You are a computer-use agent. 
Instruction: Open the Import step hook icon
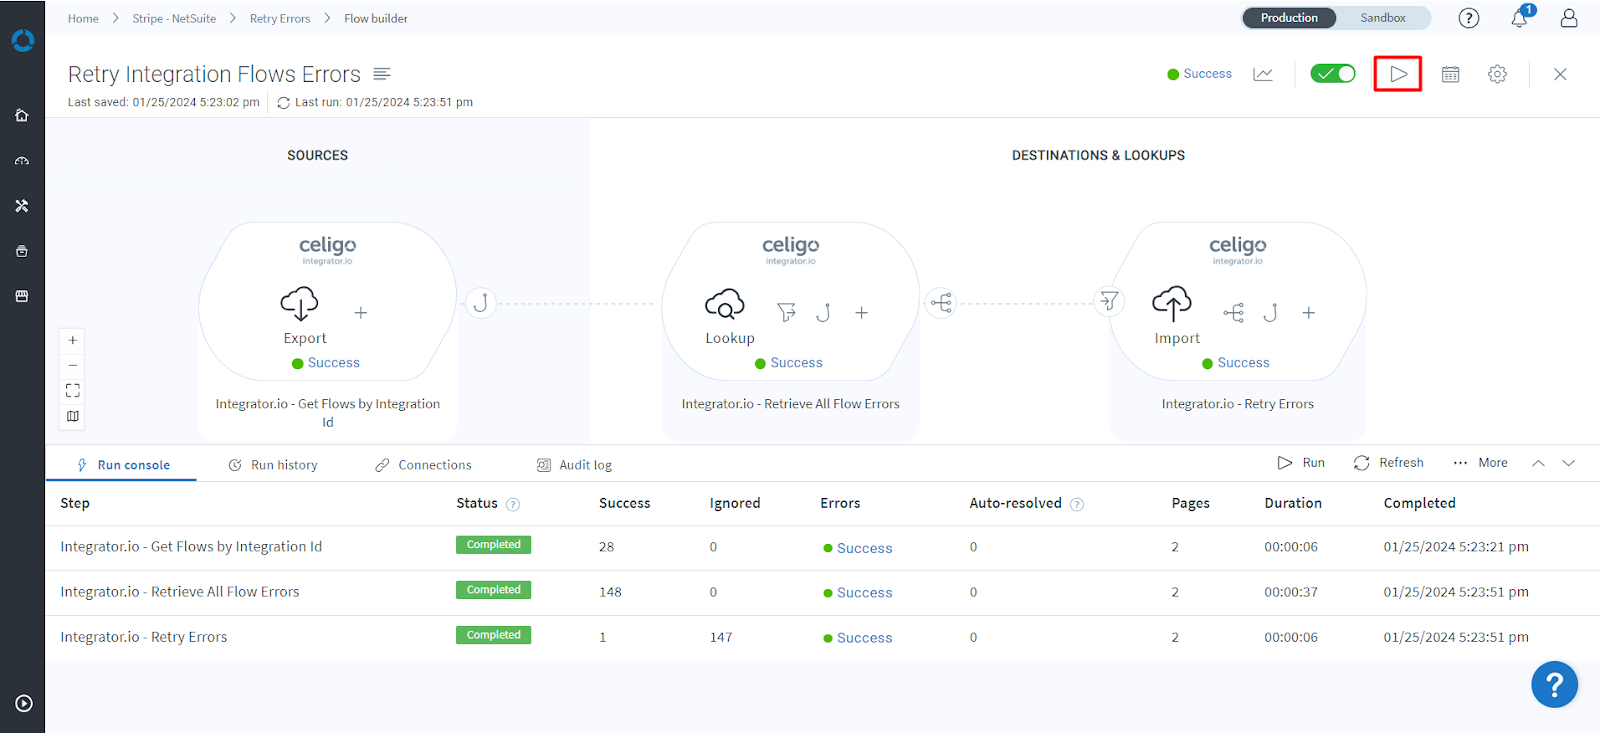pos(1270,313)
